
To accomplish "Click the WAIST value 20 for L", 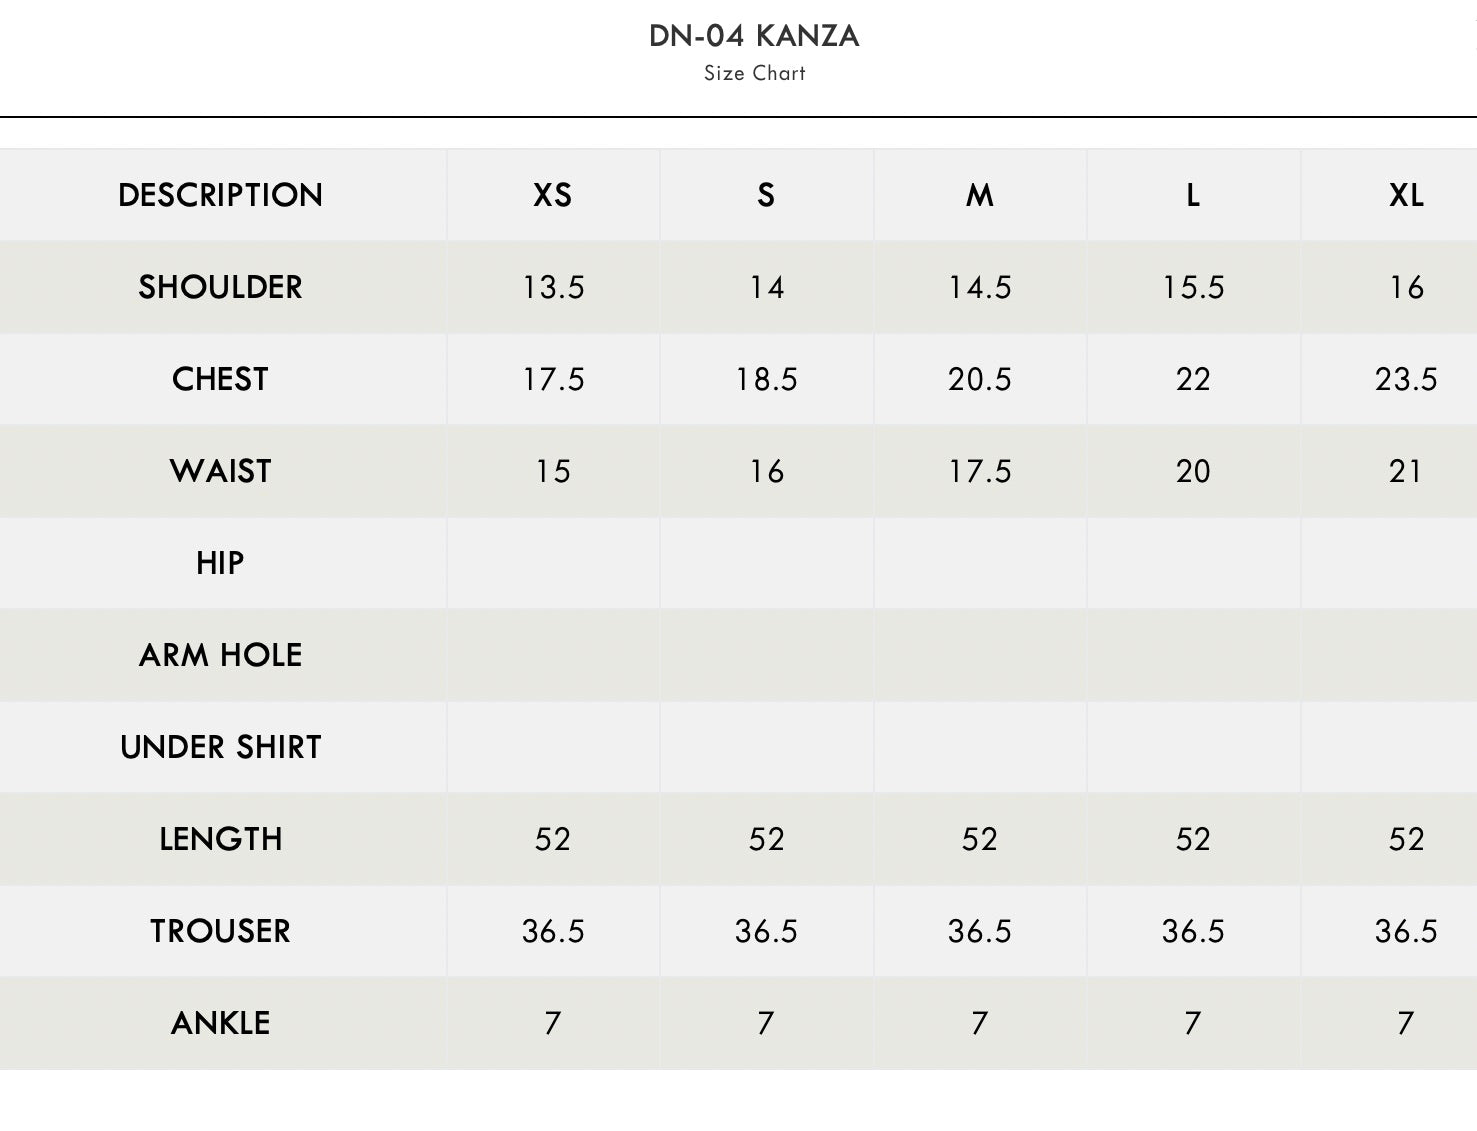I will [1193, 471].
